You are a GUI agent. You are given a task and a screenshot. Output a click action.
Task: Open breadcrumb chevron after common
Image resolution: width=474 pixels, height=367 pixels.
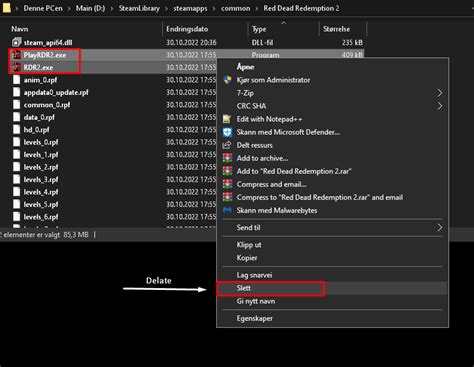click(x=257, y=8)
